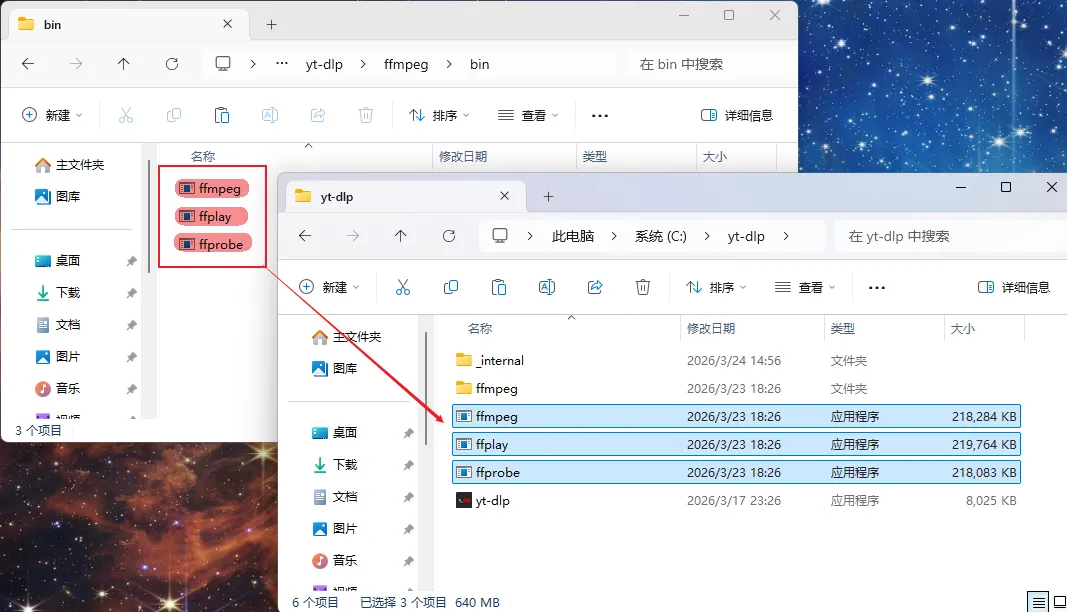The image size is (1067, 612).
Task: Sort by 大小 column in yt-dlp window
Action: click(962, 328)
